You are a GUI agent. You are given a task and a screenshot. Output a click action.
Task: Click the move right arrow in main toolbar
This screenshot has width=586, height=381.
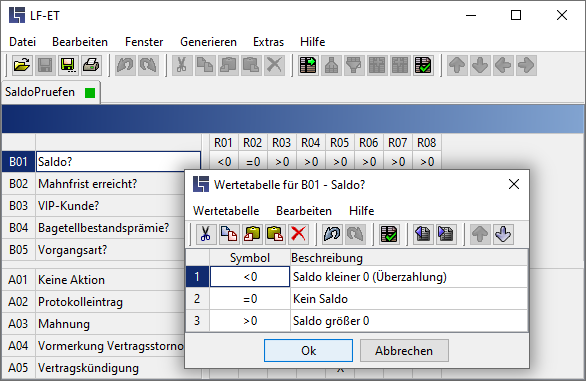click(527, 65)
